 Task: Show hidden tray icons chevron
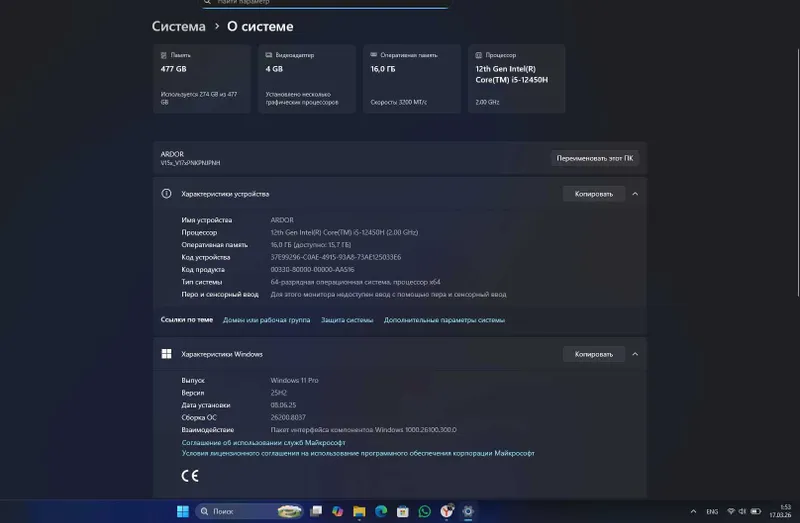(x=693, y=511)
